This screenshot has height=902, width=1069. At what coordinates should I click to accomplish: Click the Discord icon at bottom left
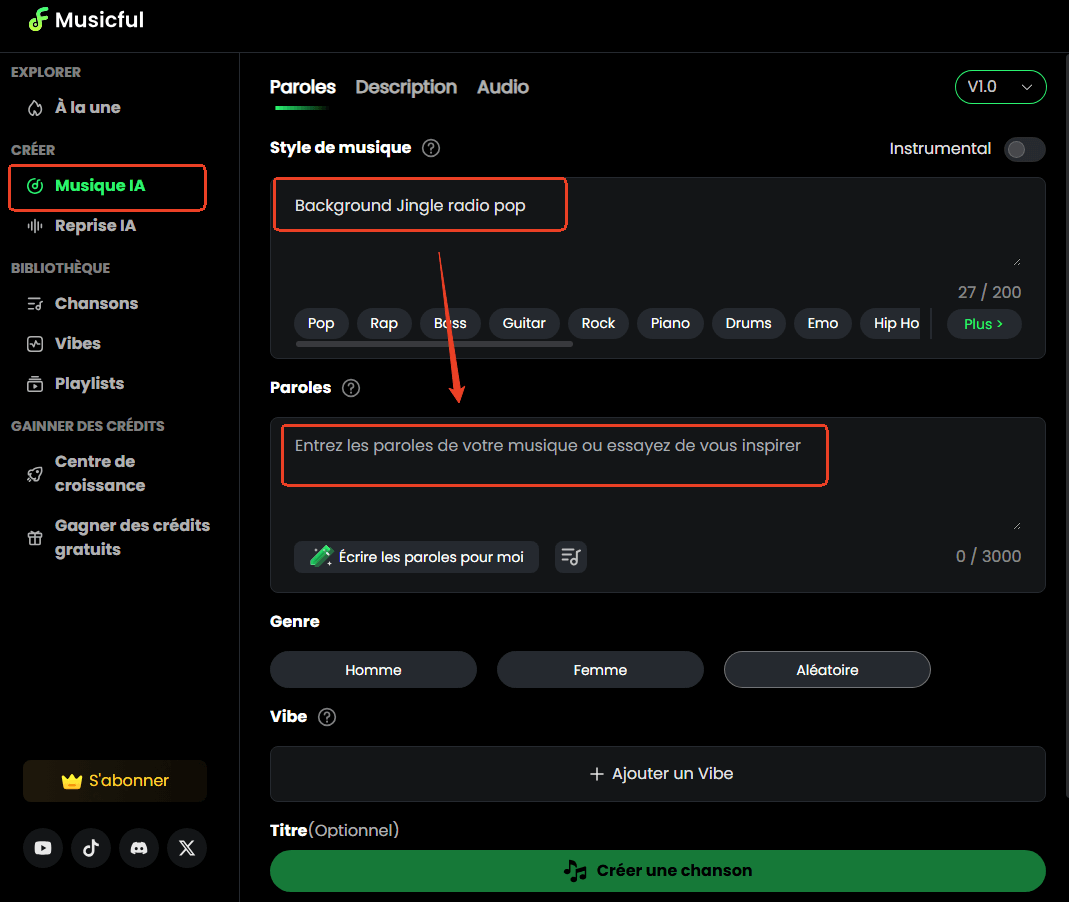click(138, 848)
